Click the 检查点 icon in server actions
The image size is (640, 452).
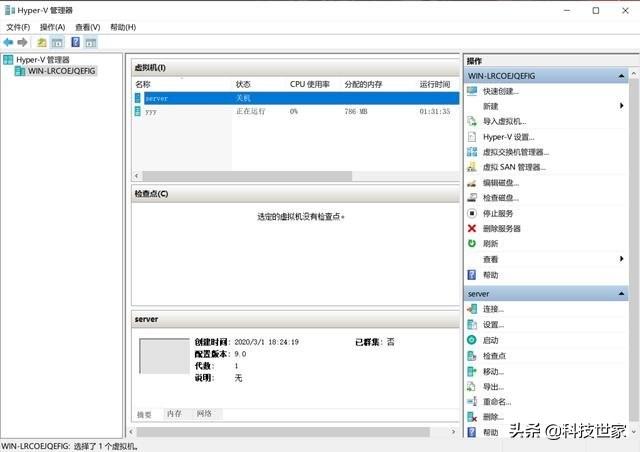[x=472, y=356]
